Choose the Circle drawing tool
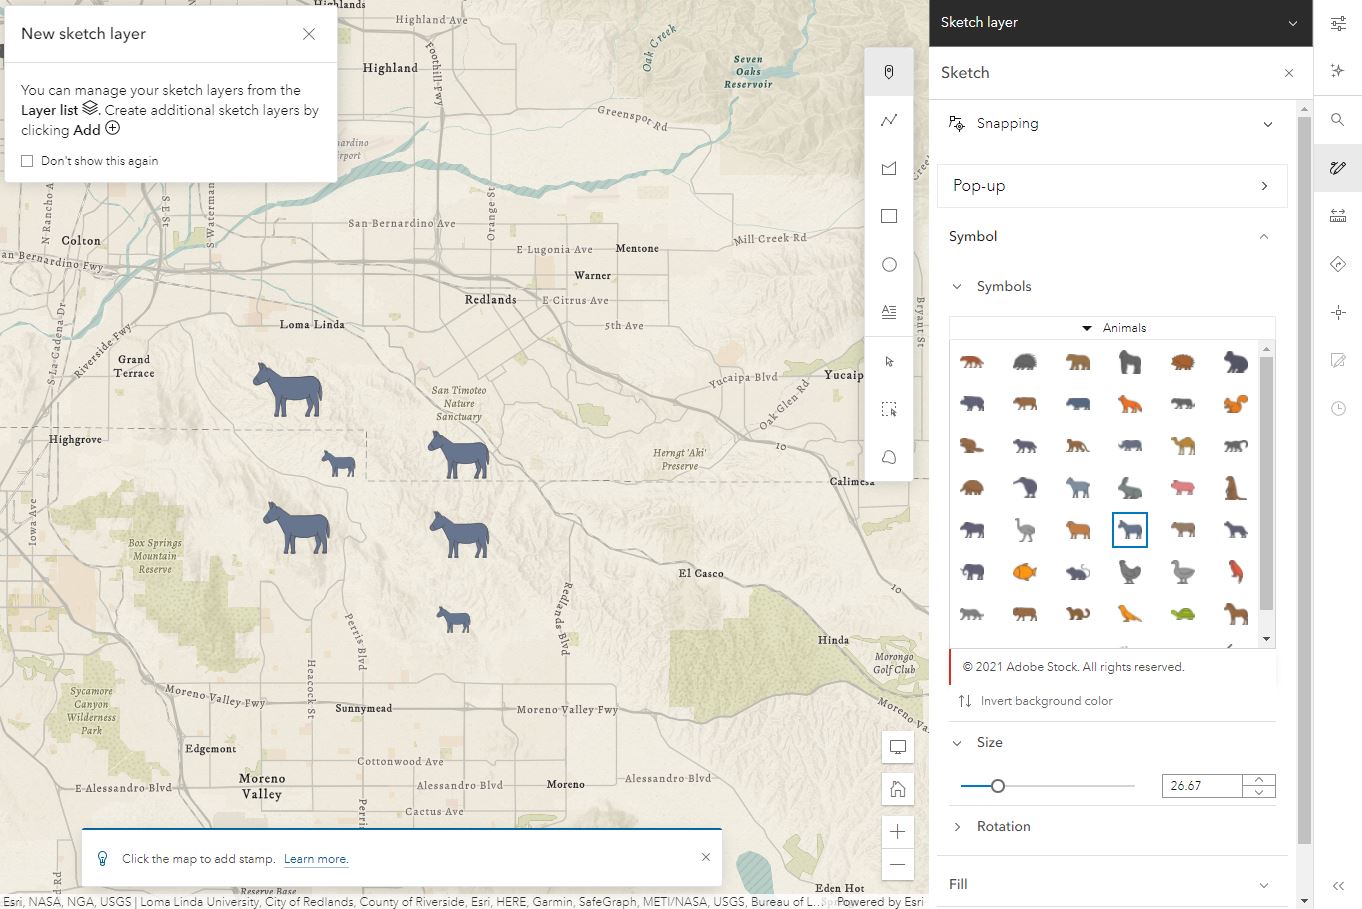 [888, 264]
